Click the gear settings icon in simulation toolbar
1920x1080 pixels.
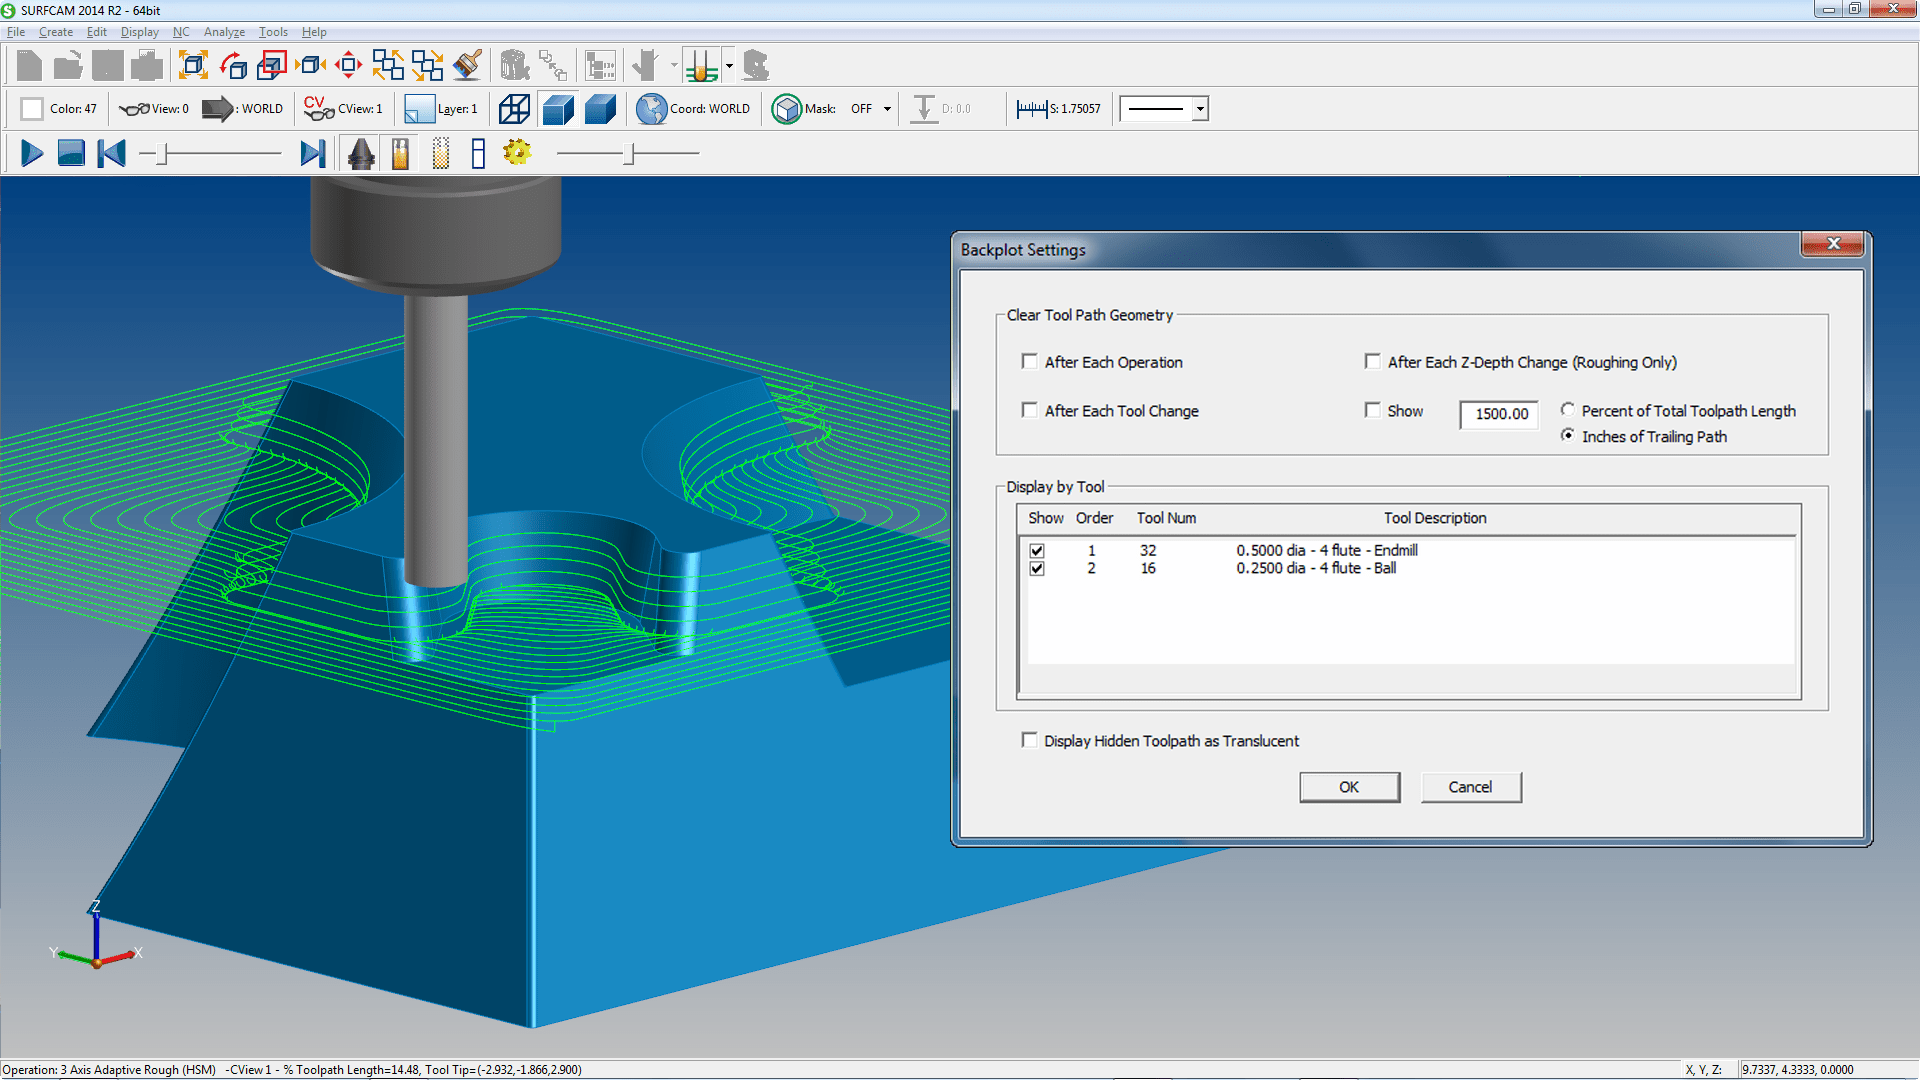517,152
